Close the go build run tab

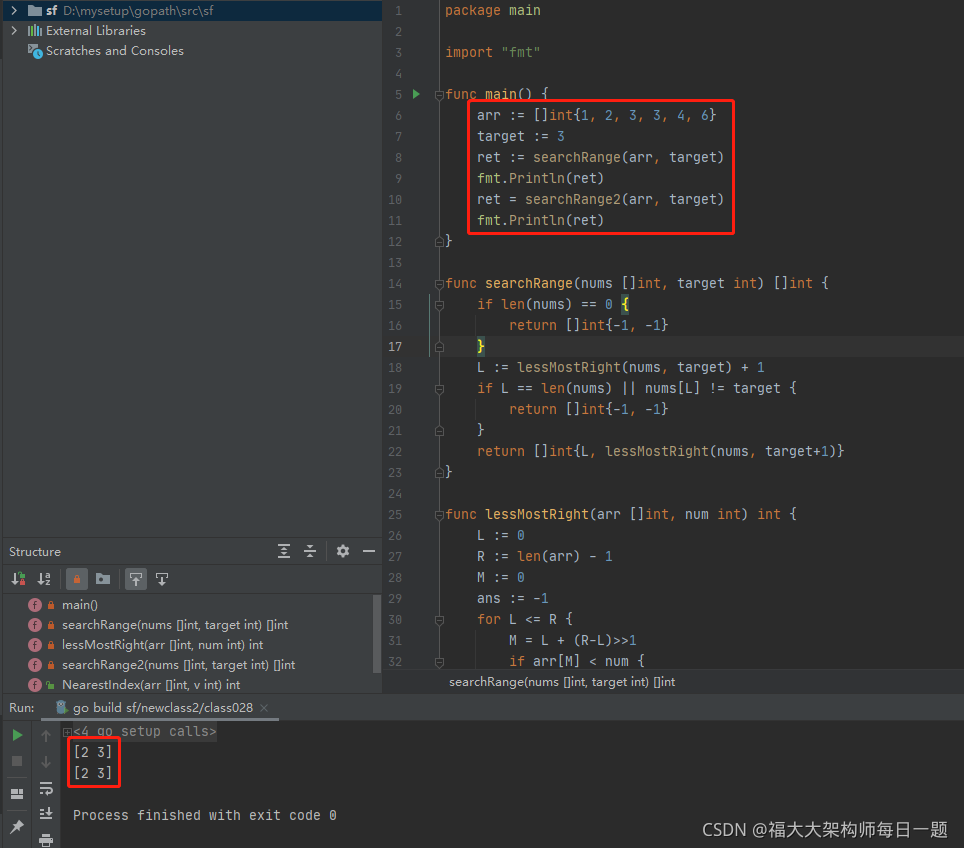264,708
